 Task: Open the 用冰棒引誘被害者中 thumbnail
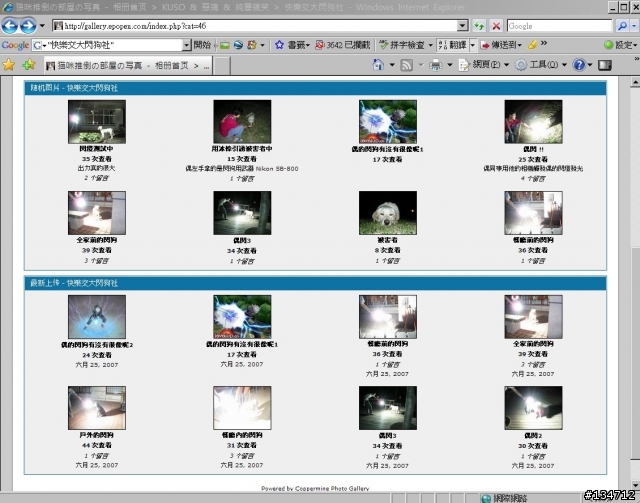(x=242, y=122)
